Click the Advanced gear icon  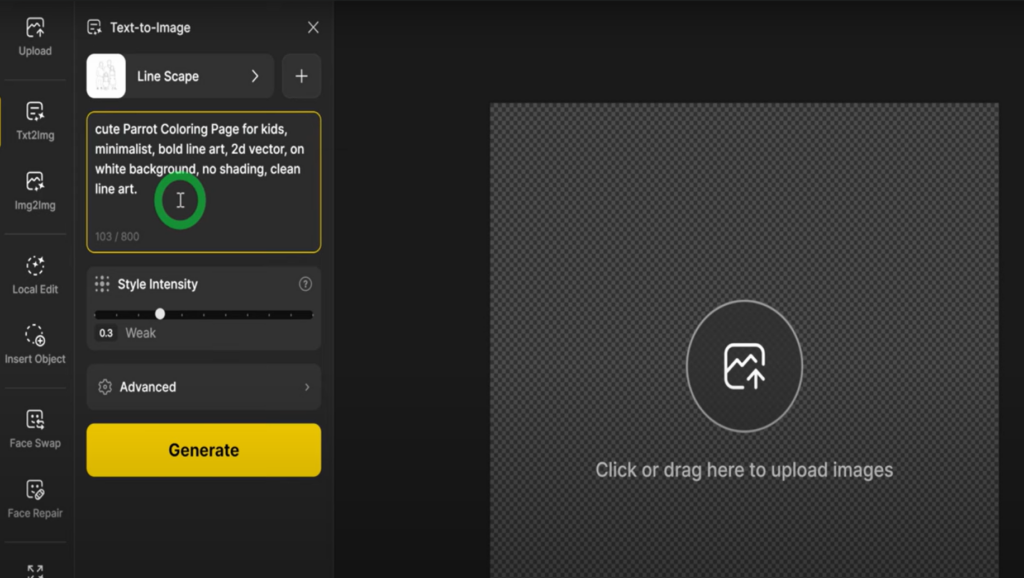[105, 387]
